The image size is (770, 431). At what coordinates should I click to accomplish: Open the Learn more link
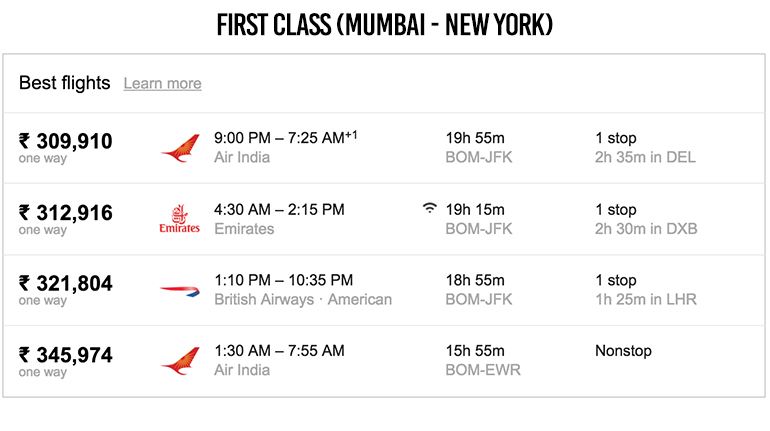point(163,83)
